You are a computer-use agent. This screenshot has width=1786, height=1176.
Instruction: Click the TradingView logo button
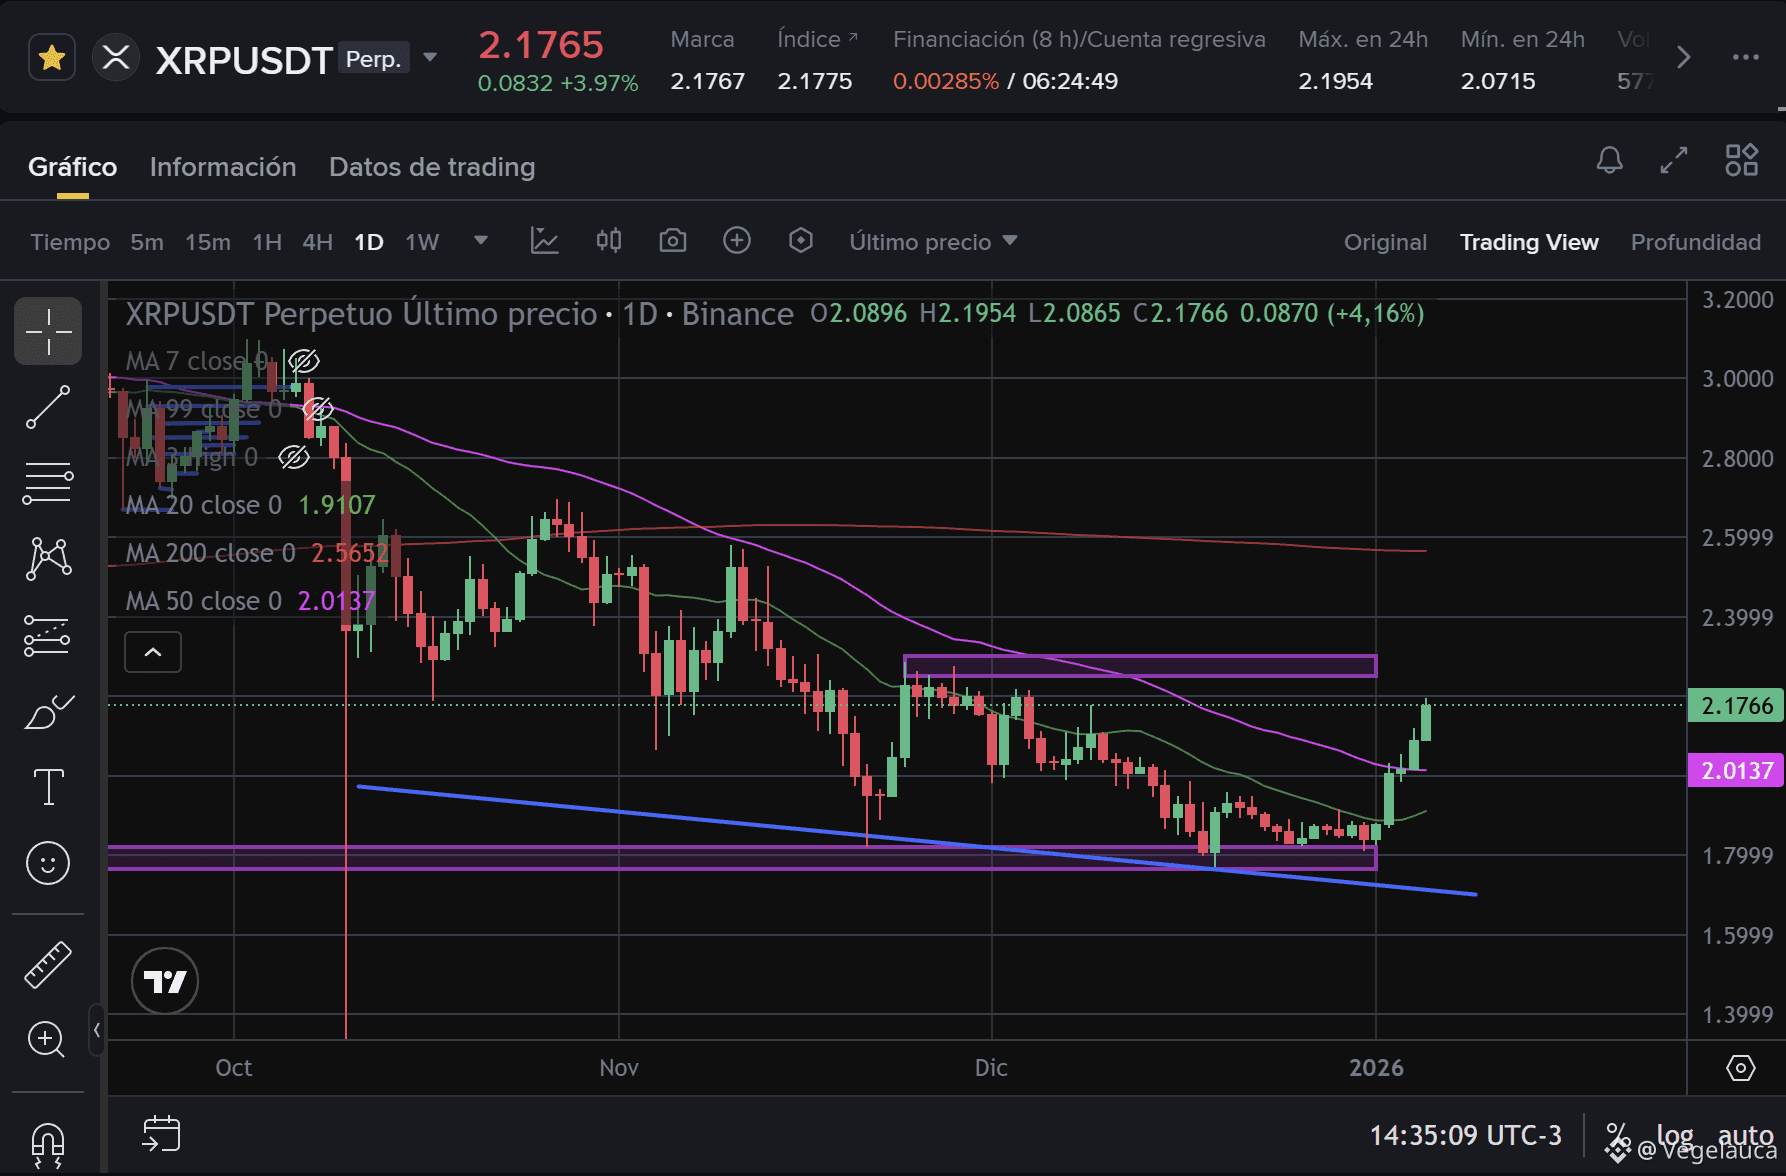click(x=165, y=981)
